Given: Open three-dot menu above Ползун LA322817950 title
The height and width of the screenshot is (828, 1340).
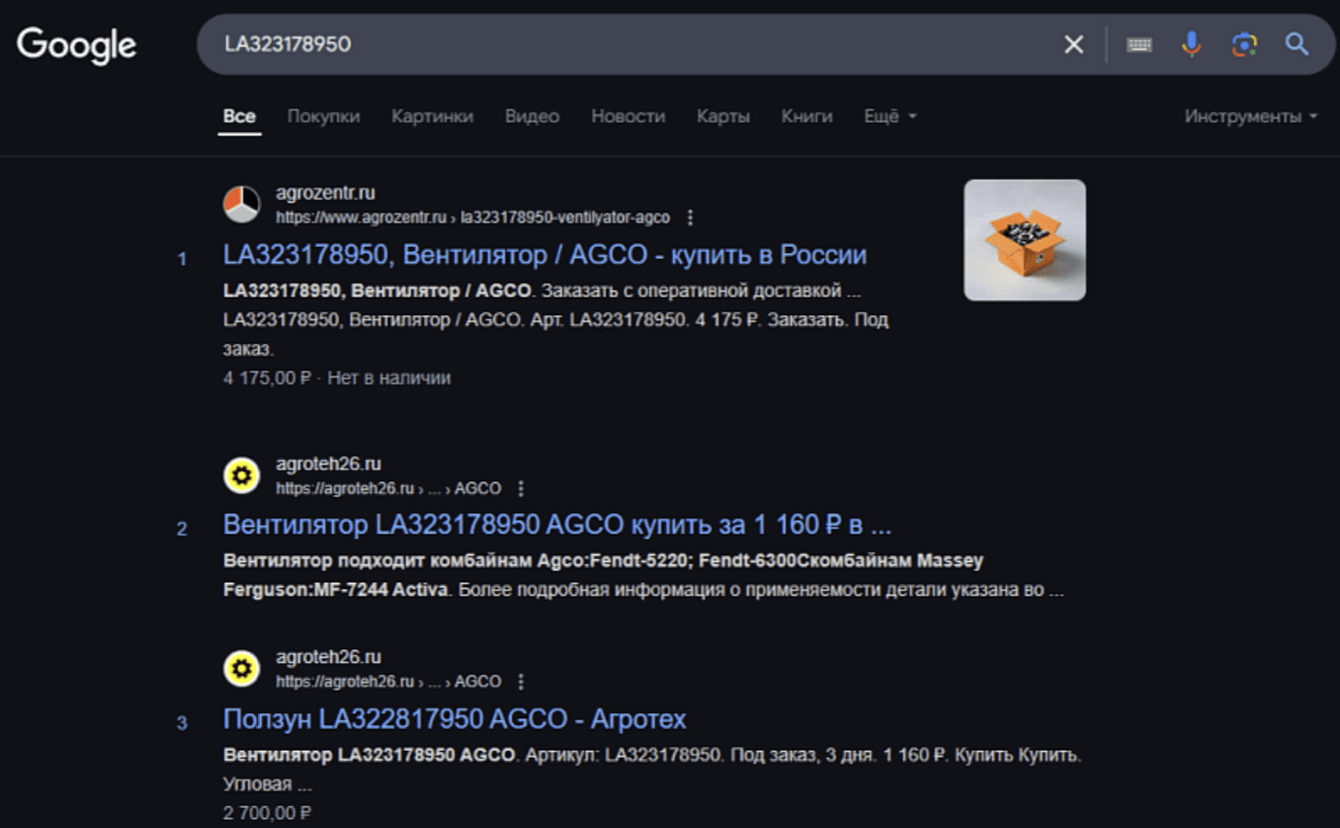Looking at the screenshot, I should coord(520,682).
